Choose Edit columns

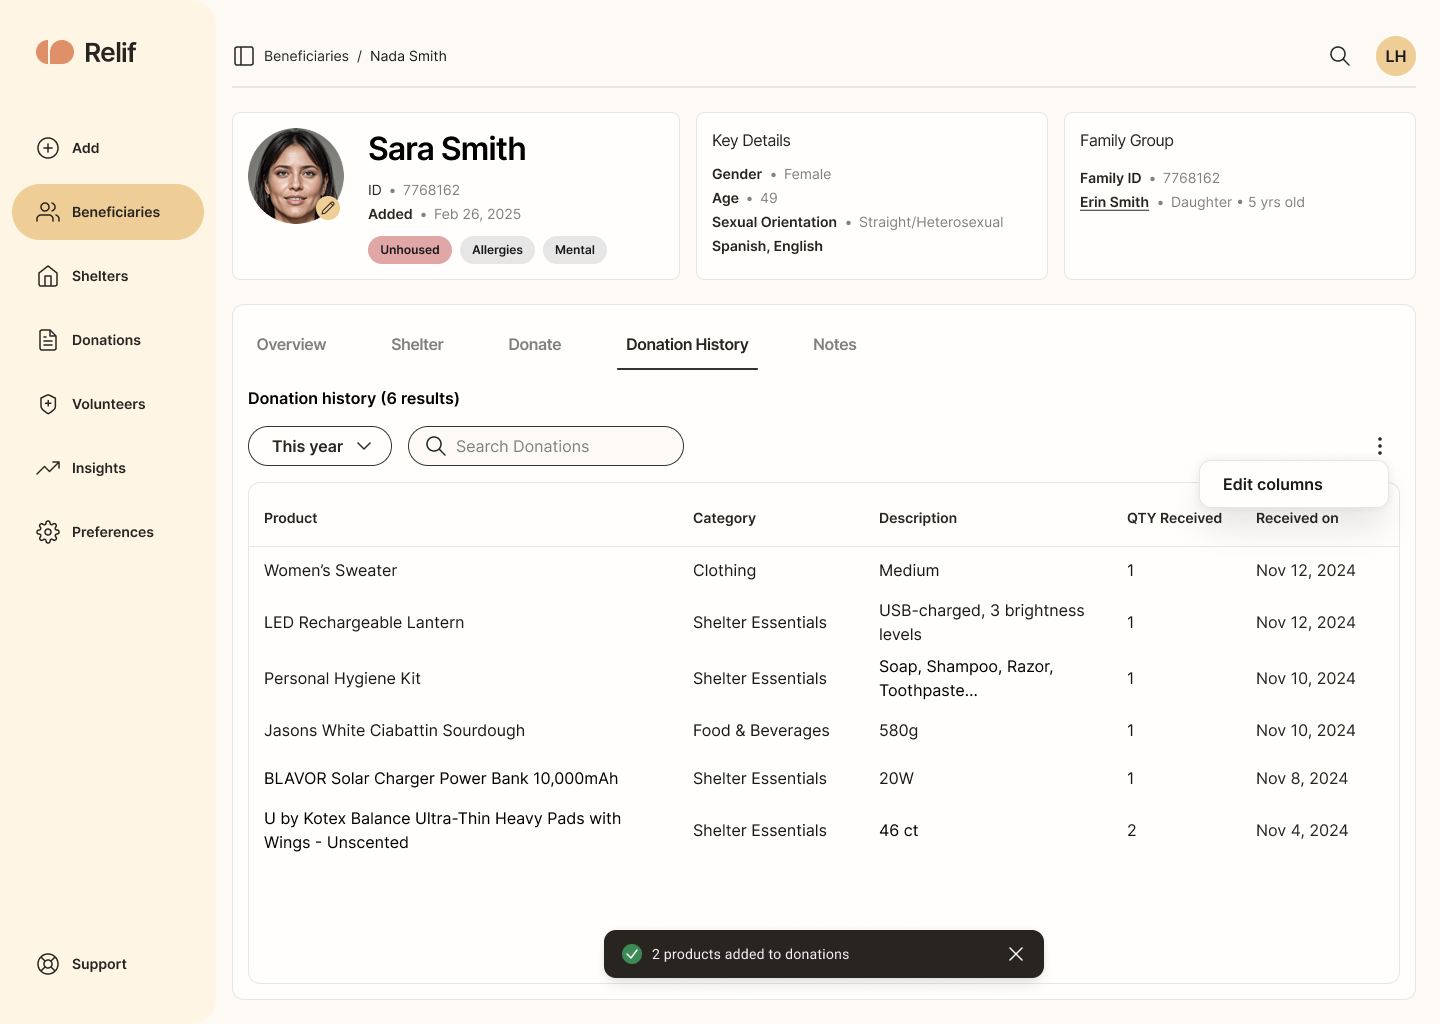tap(1294, 484)
